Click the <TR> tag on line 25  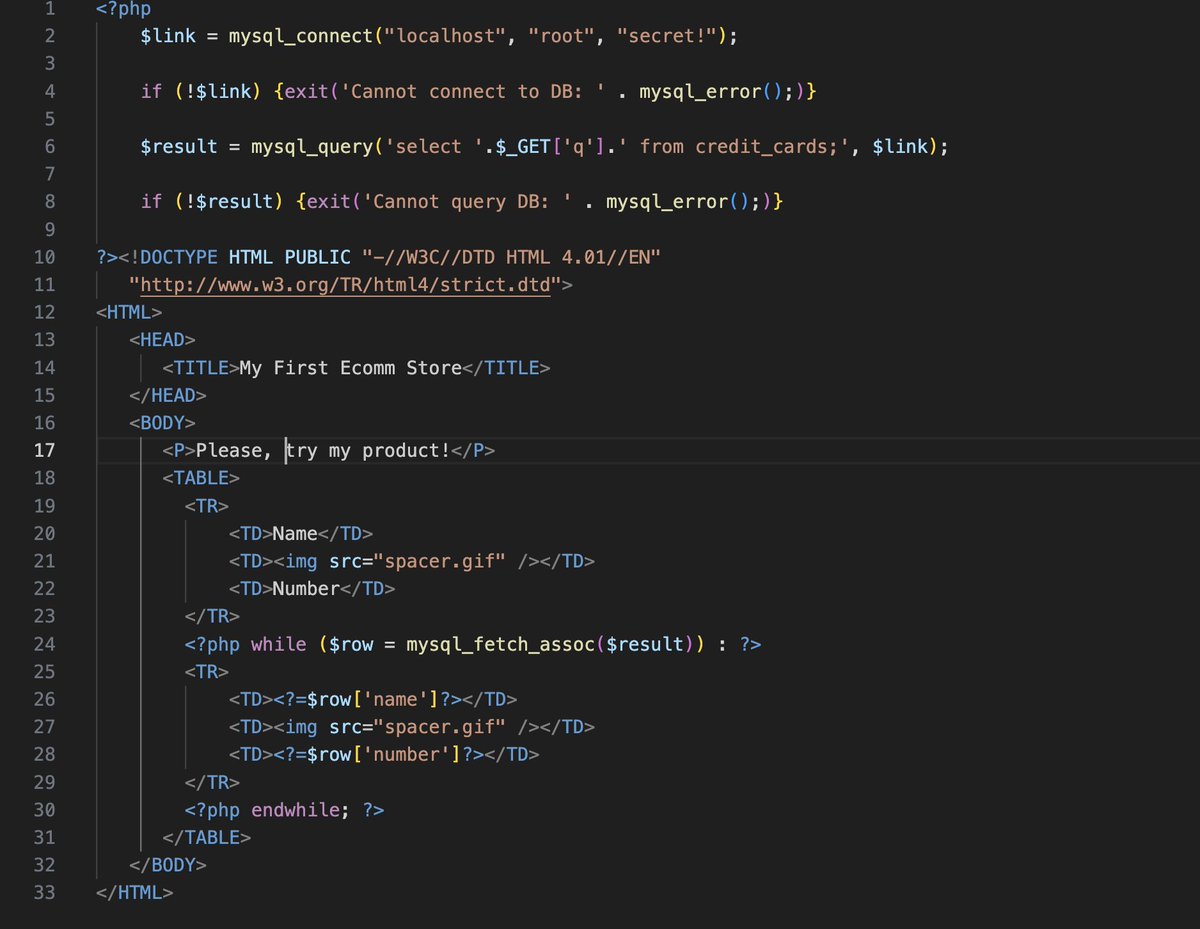(207, 671)
